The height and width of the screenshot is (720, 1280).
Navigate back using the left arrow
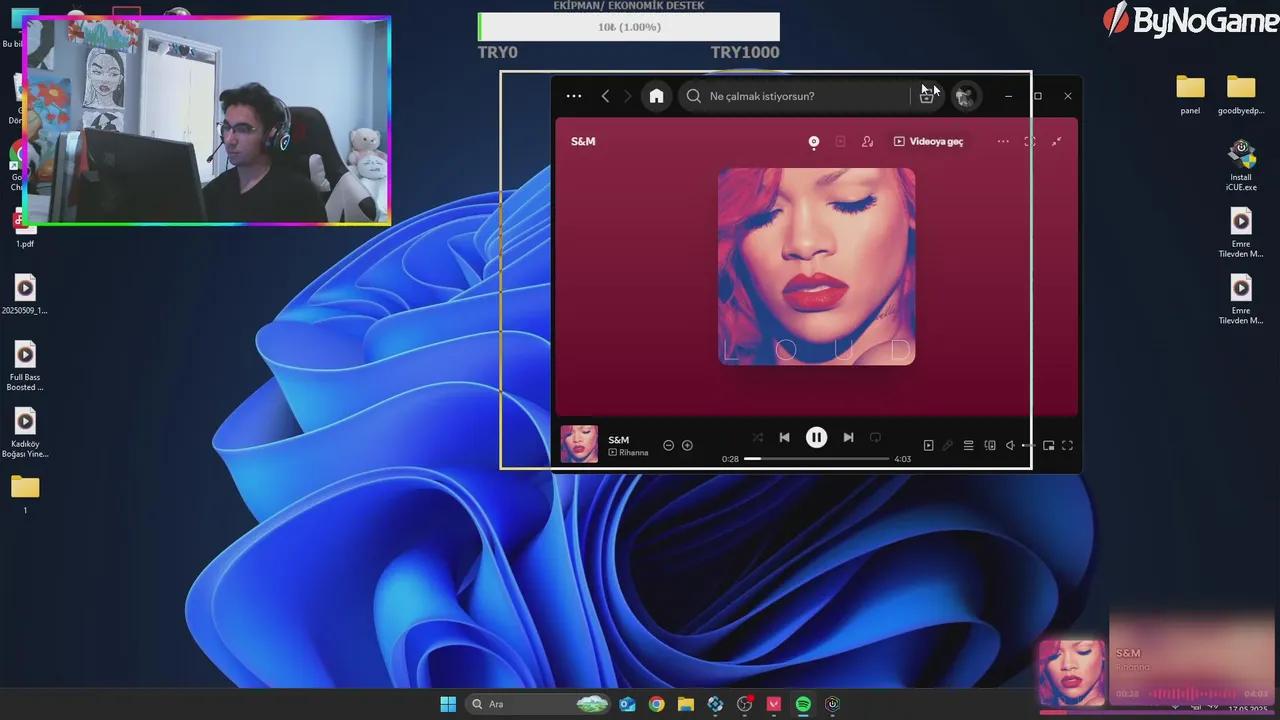605,96
